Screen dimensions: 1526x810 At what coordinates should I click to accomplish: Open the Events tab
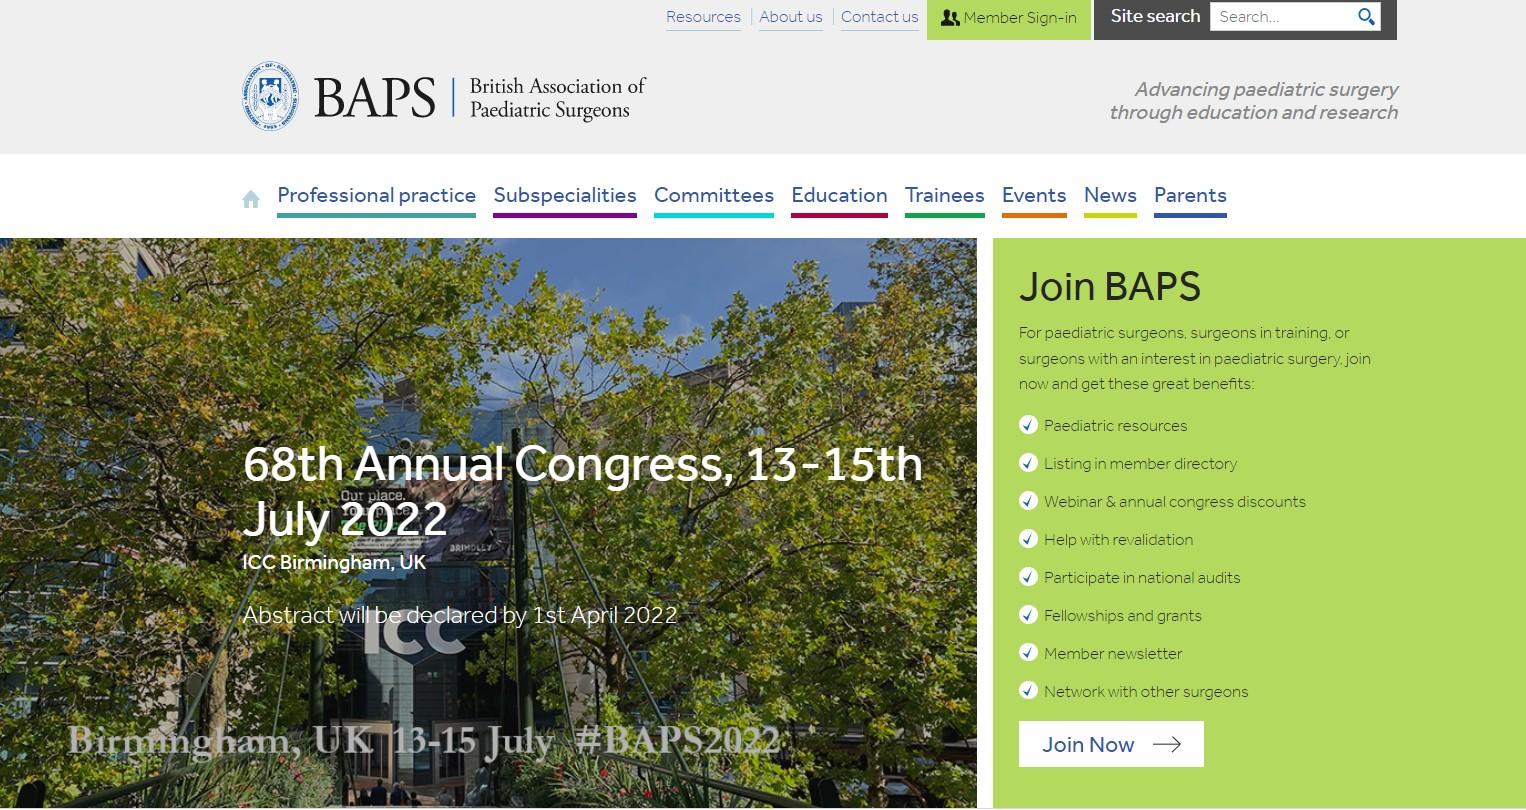pos(1033,195)
